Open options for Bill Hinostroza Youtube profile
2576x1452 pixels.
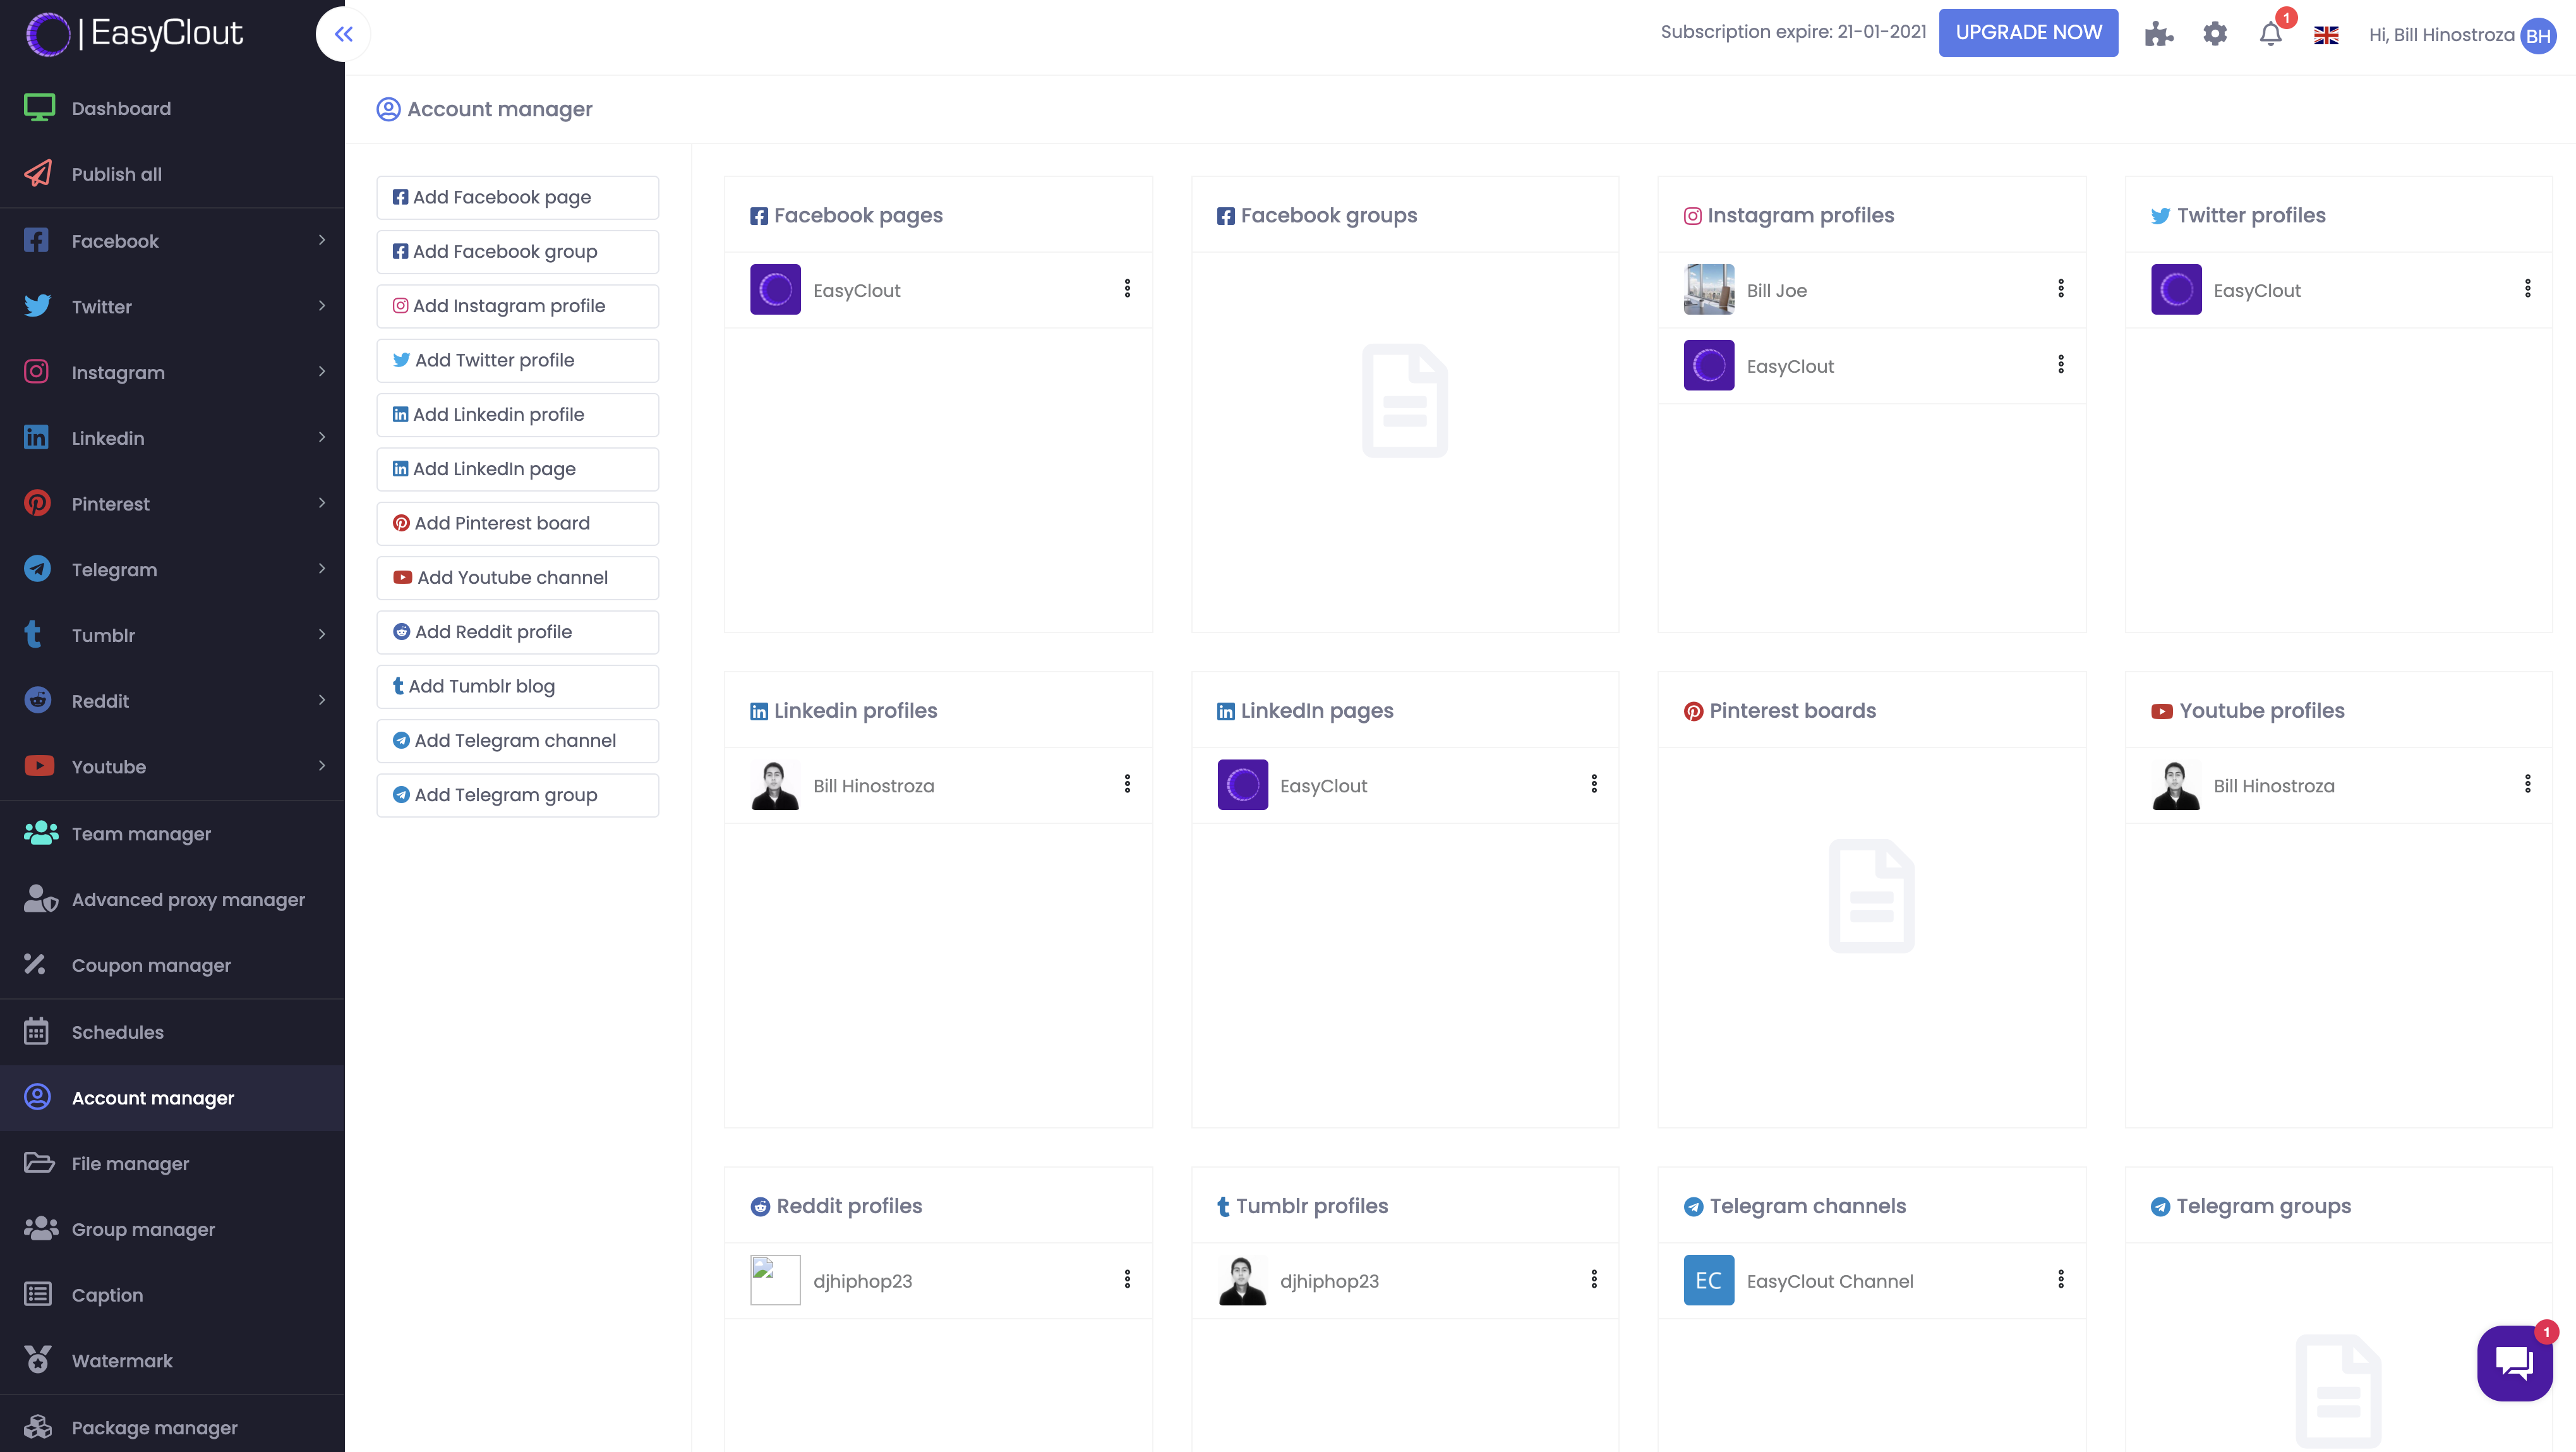[x=2527, y=784]
